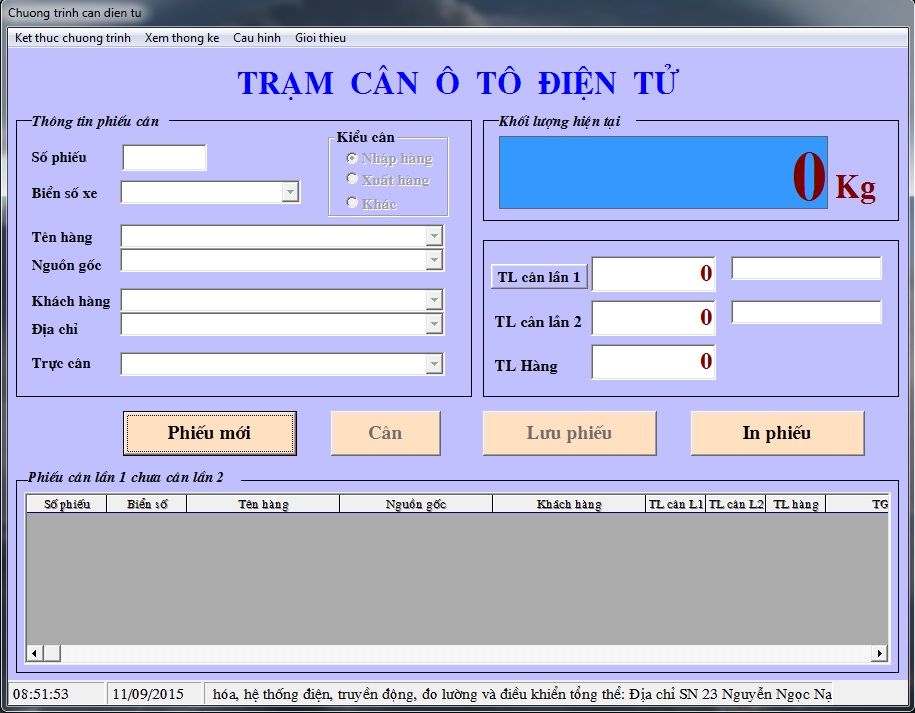Expand the Khách hàng dropdown
This screenshot has width=915, height=713.
tap(434, 300)
